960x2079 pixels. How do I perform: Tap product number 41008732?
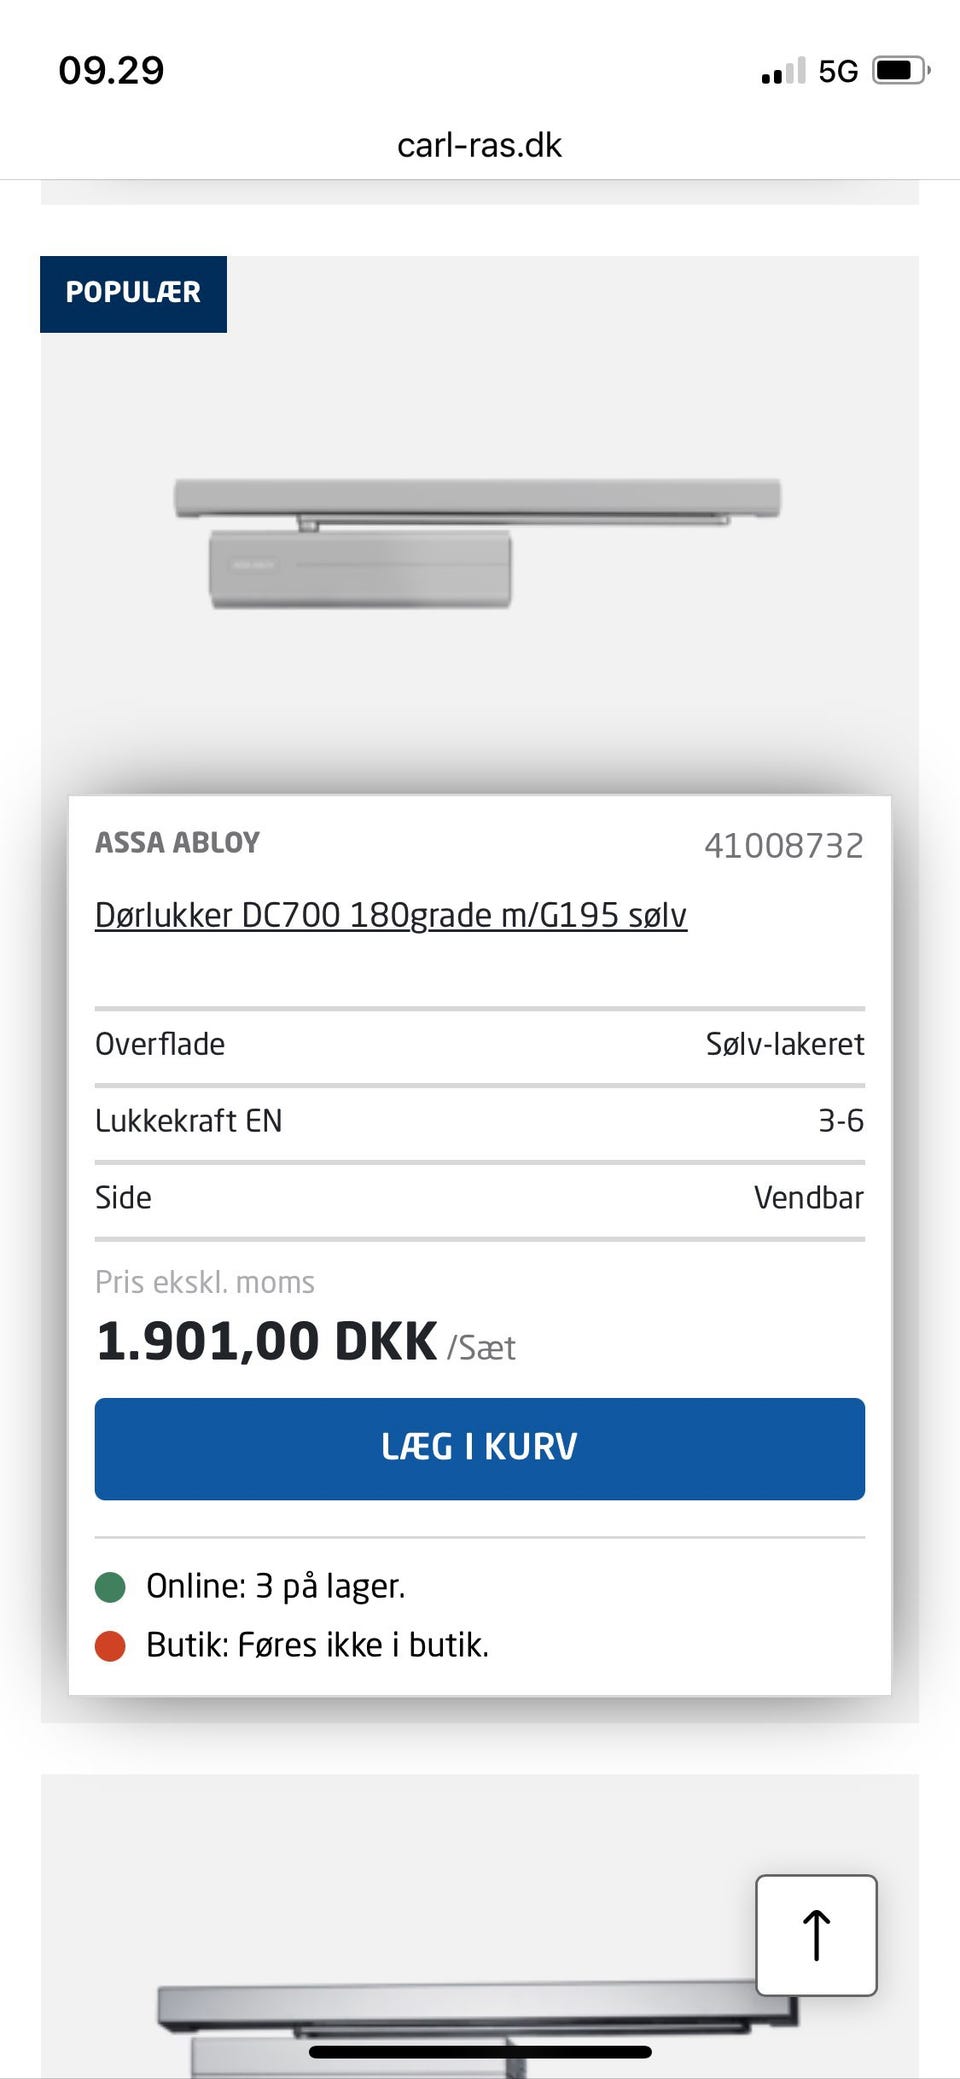784,846
